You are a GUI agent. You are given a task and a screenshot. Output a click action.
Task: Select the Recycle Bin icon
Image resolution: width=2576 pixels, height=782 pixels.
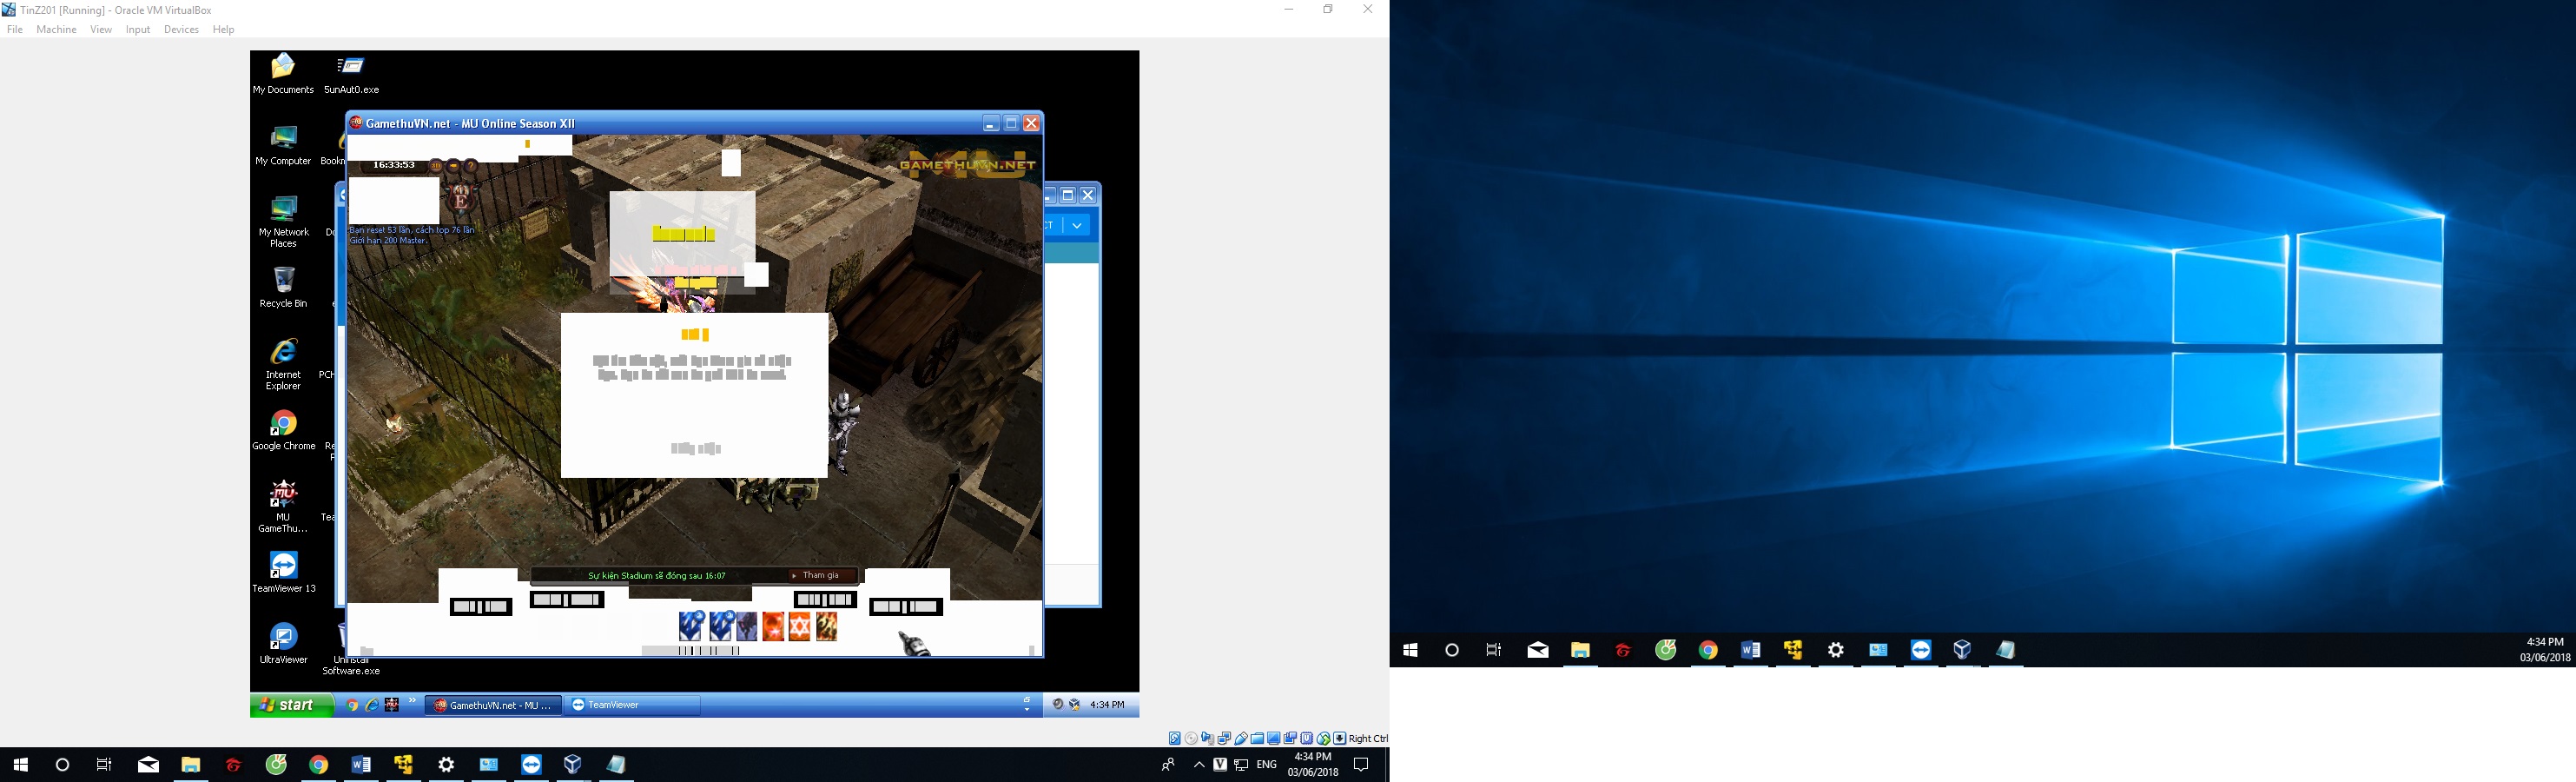283,288
